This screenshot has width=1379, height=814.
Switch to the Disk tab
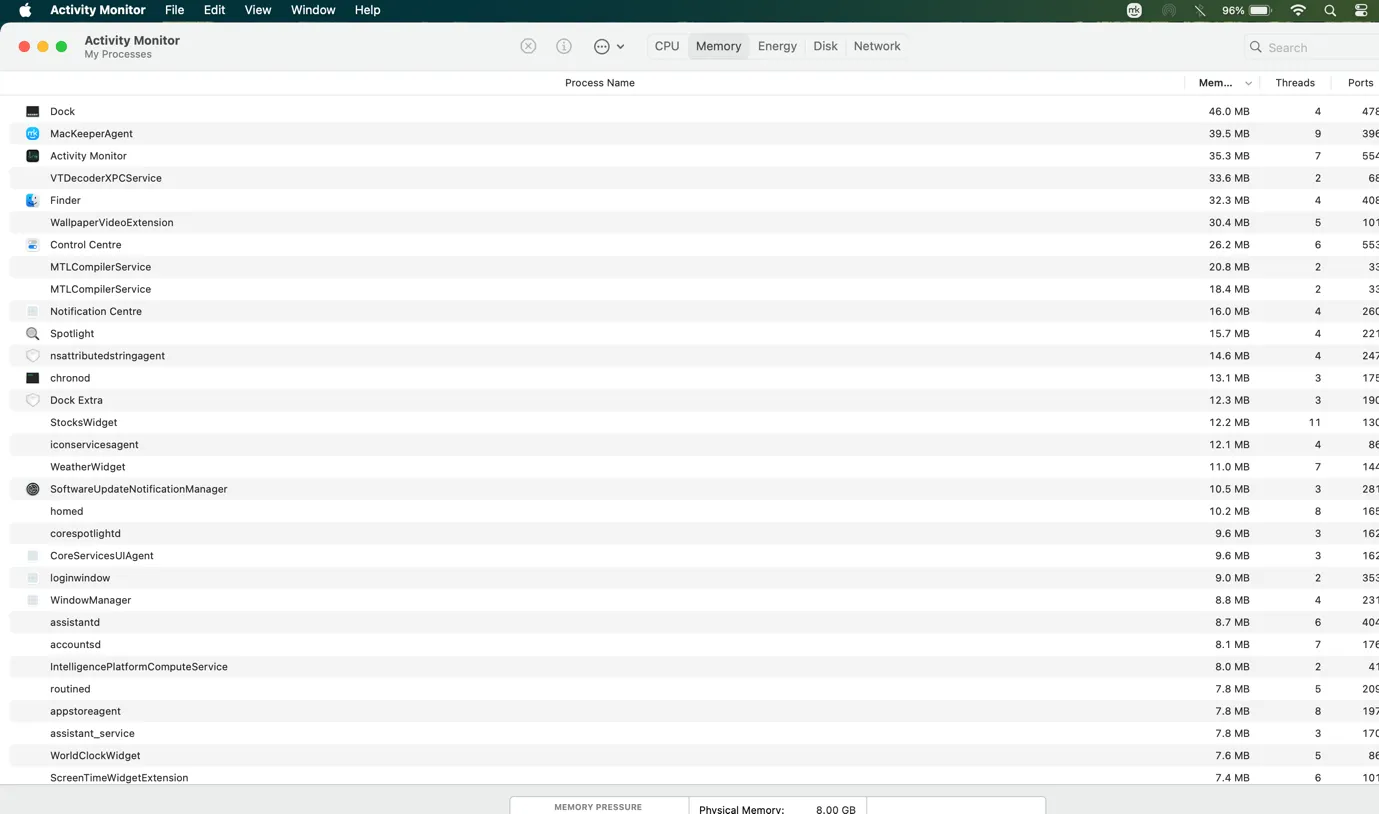coord(825,46)
